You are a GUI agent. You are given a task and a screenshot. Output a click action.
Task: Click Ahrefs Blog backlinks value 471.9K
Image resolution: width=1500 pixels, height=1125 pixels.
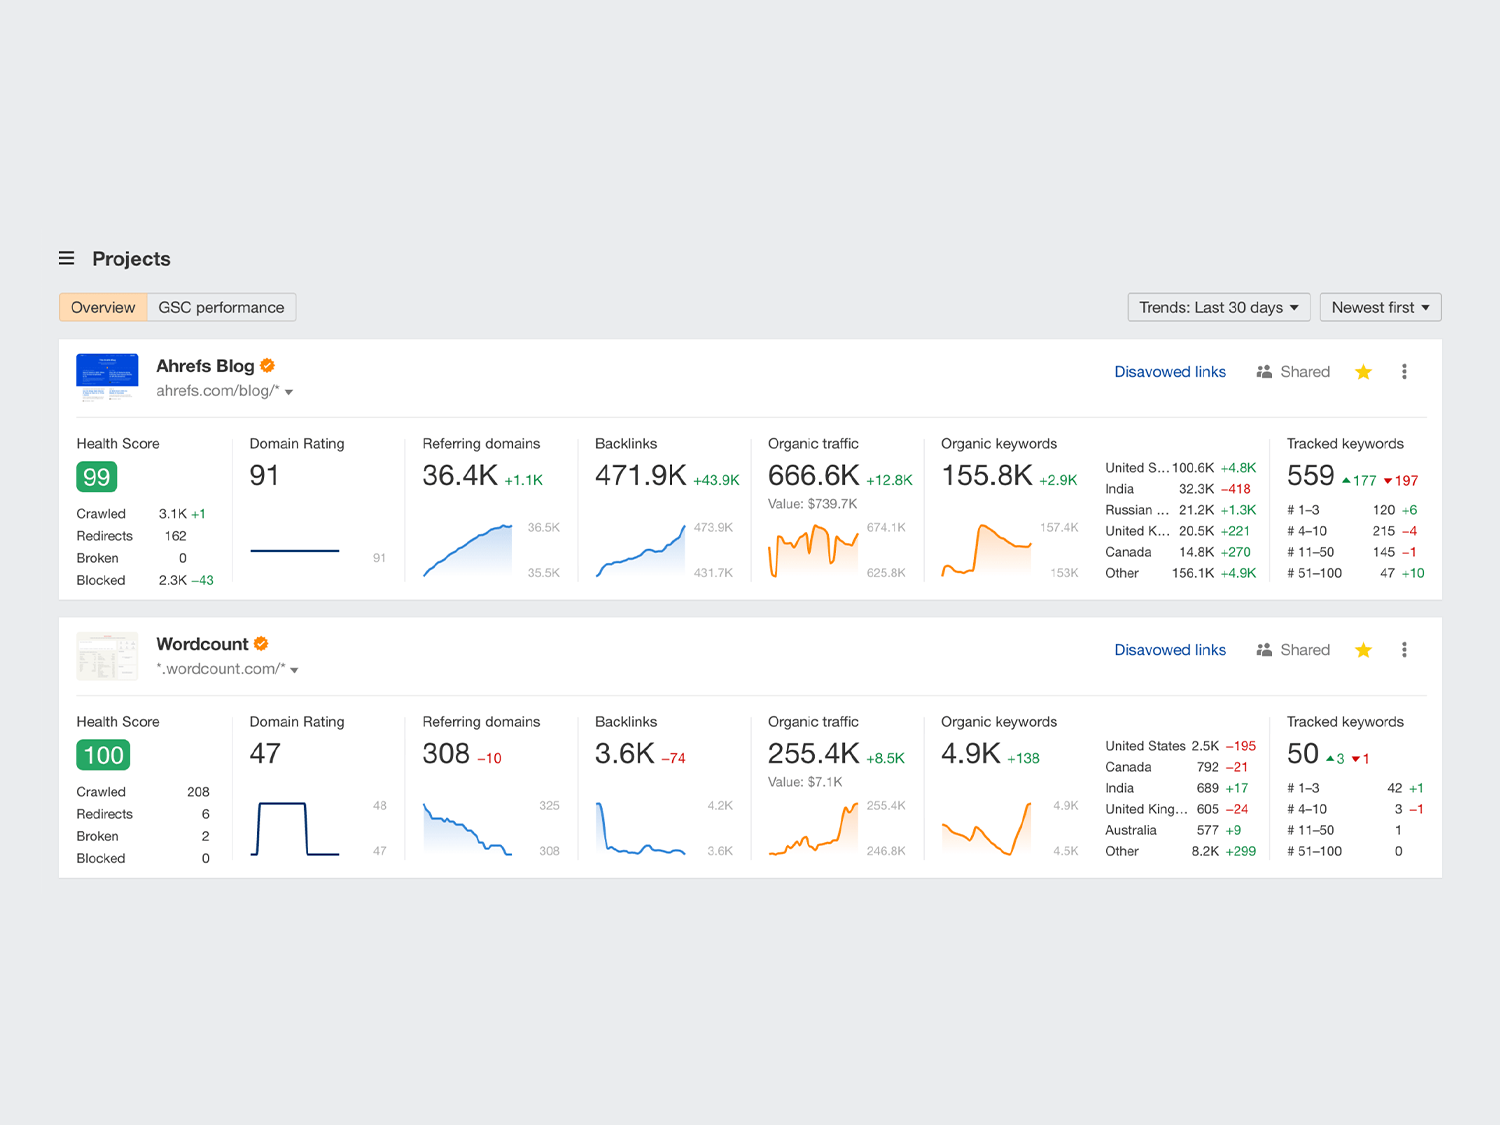641,476
